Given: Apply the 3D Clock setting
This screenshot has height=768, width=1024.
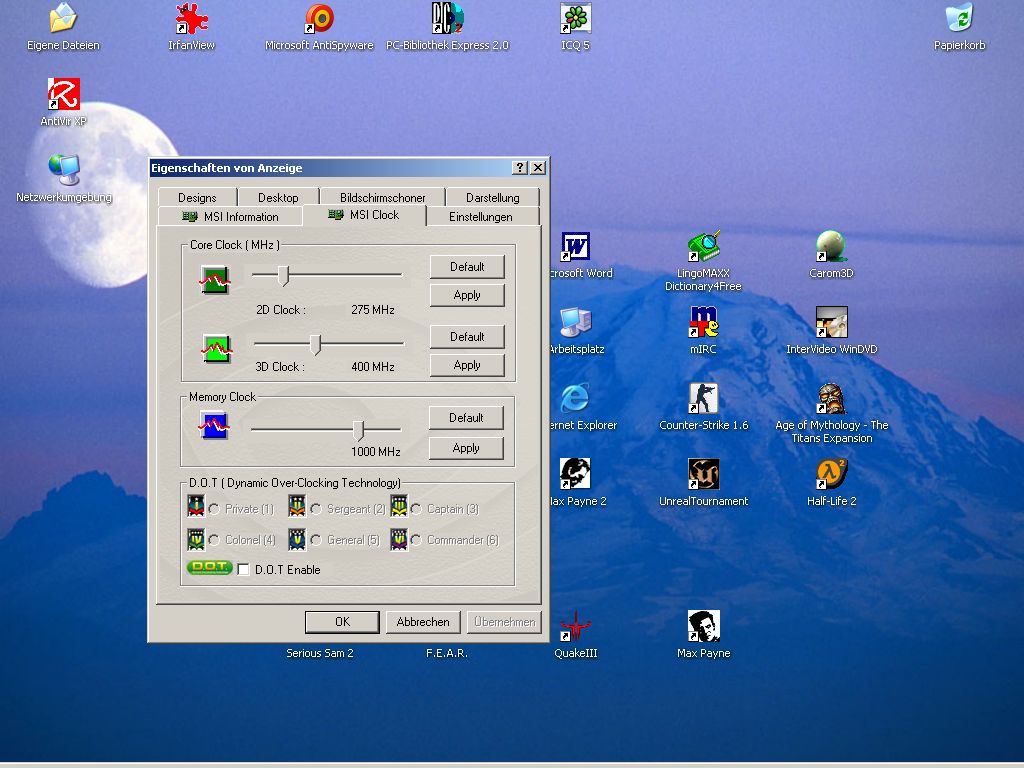Looking at the screenshot, I should pyautogui.click(x=467, y=365).
